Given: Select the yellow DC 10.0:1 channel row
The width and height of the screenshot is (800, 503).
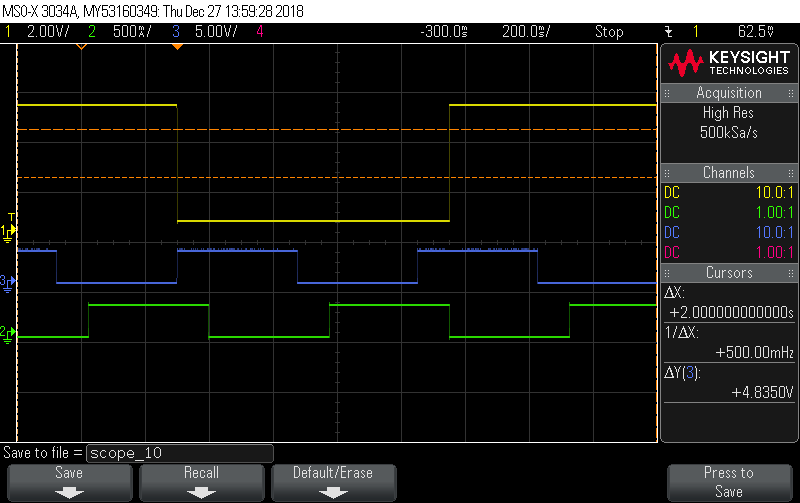Looking at the screenshot, I should click(729, 193).
